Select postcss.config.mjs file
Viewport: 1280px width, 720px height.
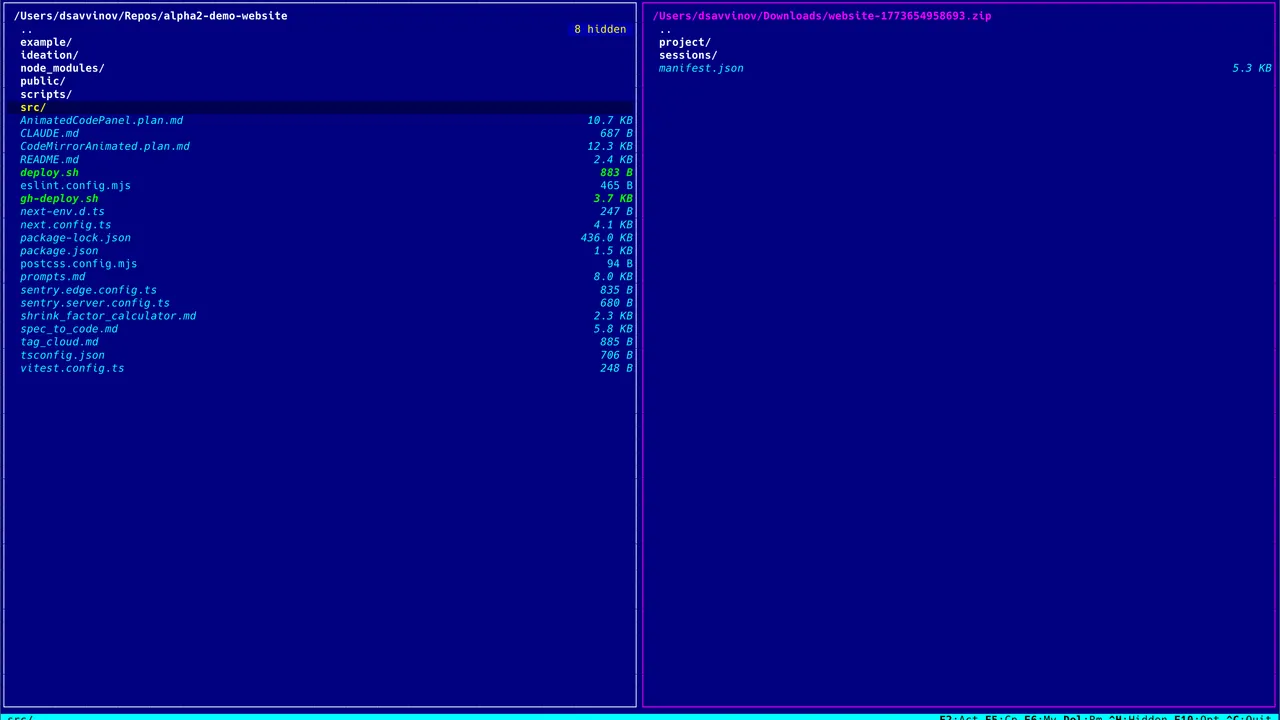point(79,263)
